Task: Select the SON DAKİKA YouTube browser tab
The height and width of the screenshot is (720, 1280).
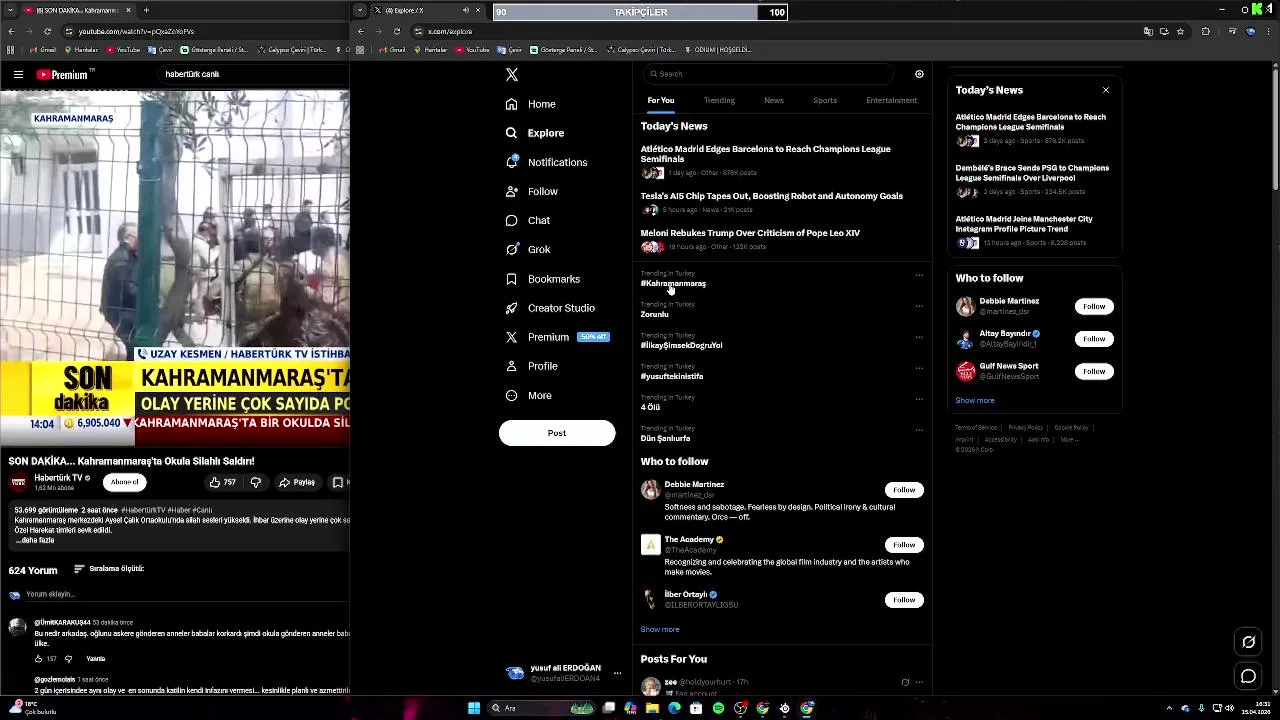Action: click(77, 10)
